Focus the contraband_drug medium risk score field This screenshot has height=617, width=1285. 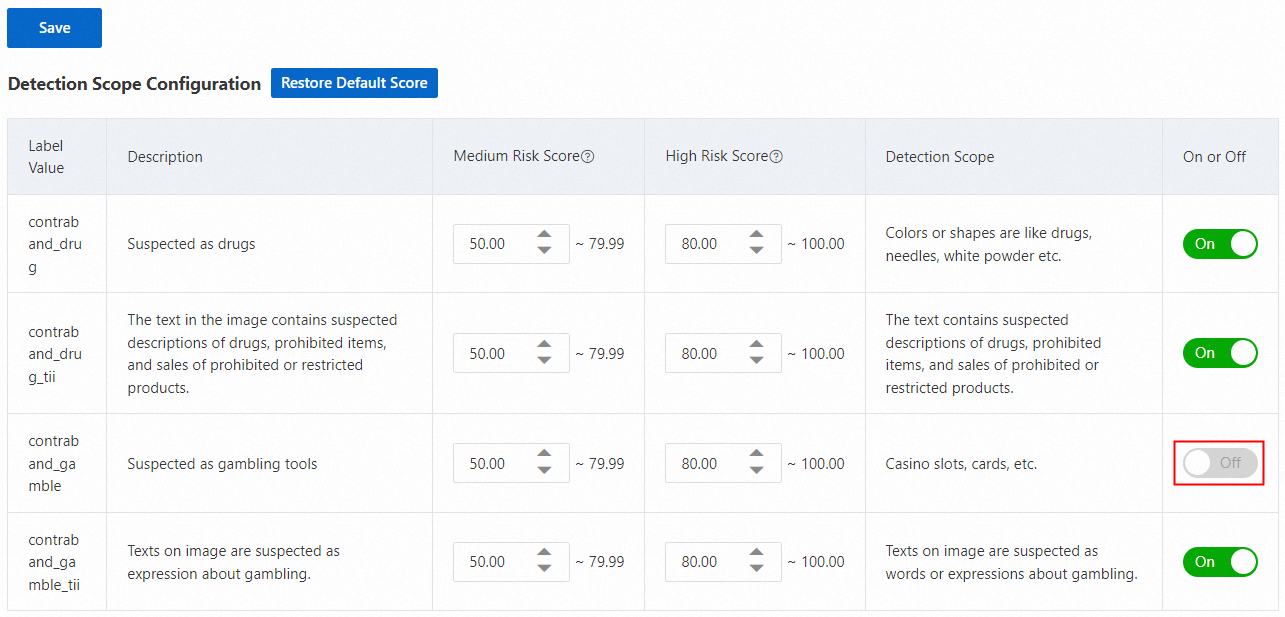[x=492, y=244]
